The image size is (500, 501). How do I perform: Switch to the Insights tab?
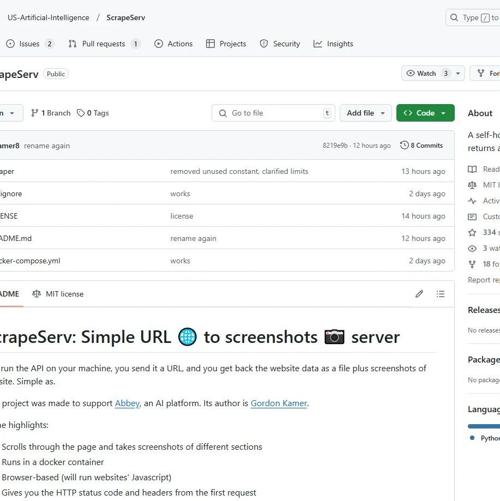click(x=333, y=44)
